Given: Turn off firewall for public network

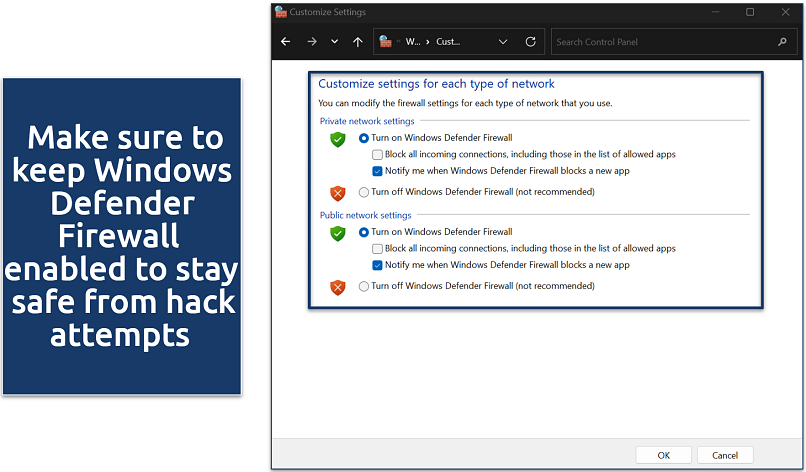Looking at the screenshot, I should click(364, 286).
